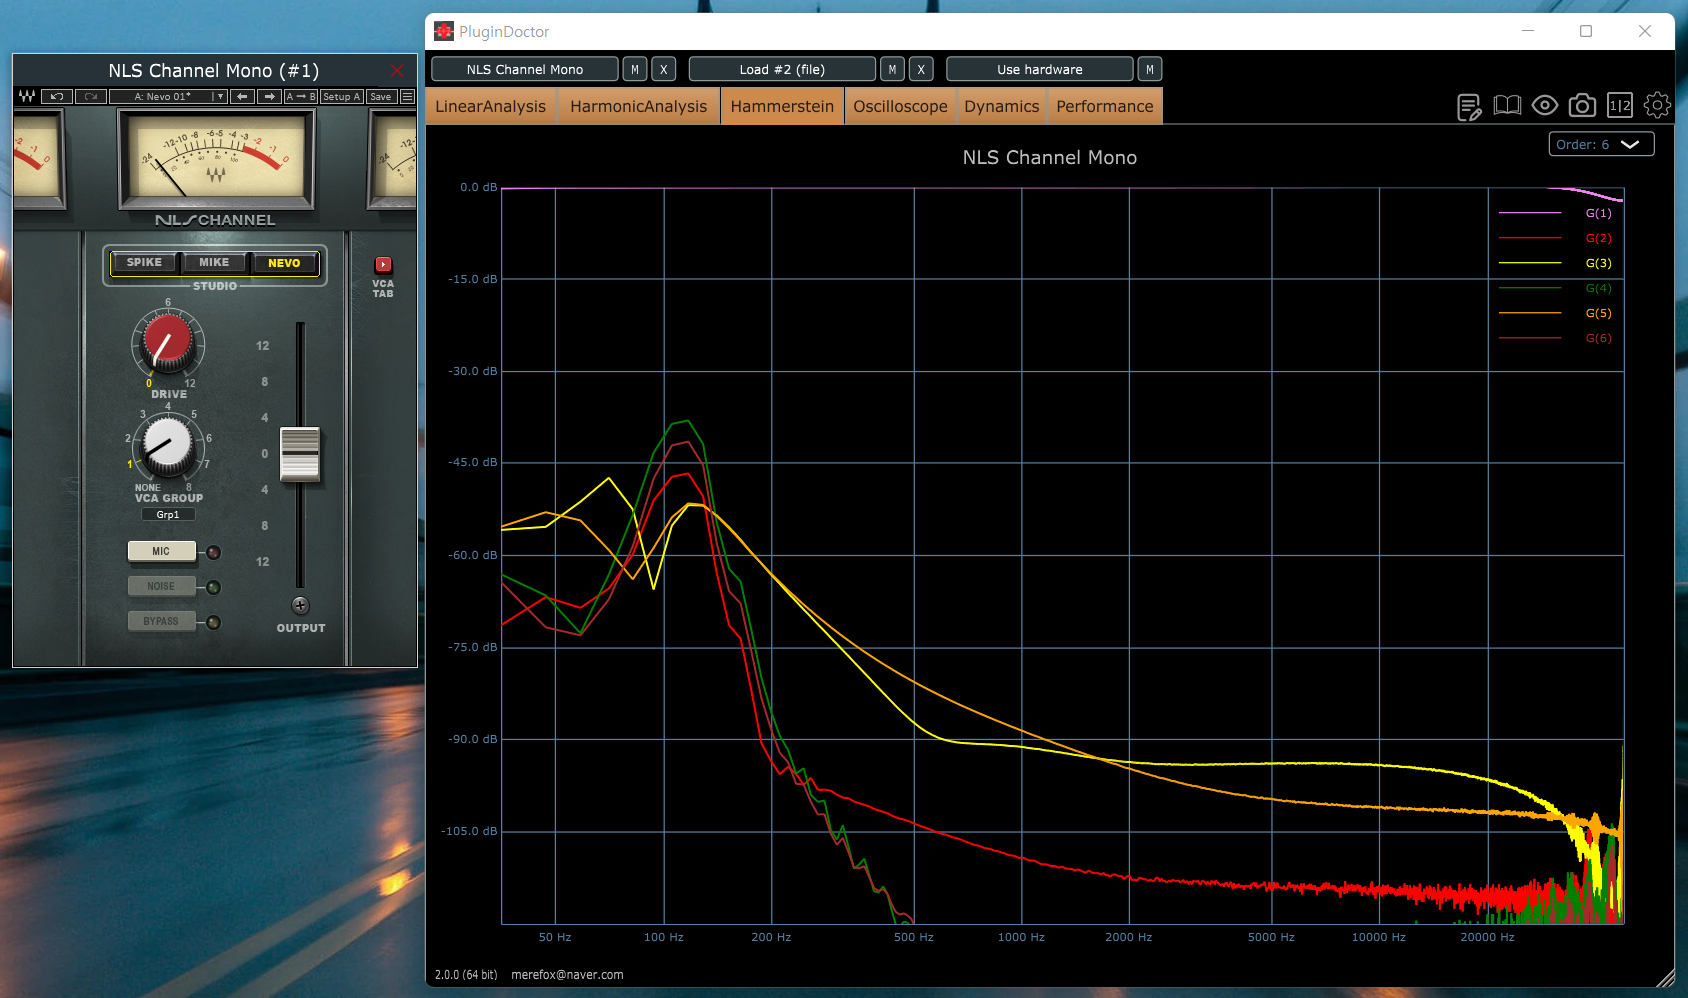Toggle the eye visibility icon
The width and height of the screenshot is (1688, 998).
pos(1545,105)
